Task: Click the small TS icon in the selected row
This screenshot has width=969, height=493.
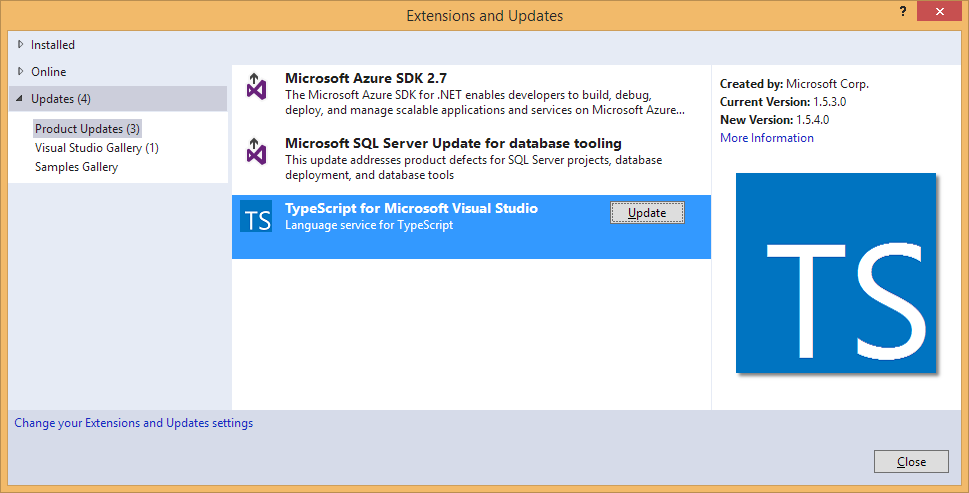Action: [257, 218]
